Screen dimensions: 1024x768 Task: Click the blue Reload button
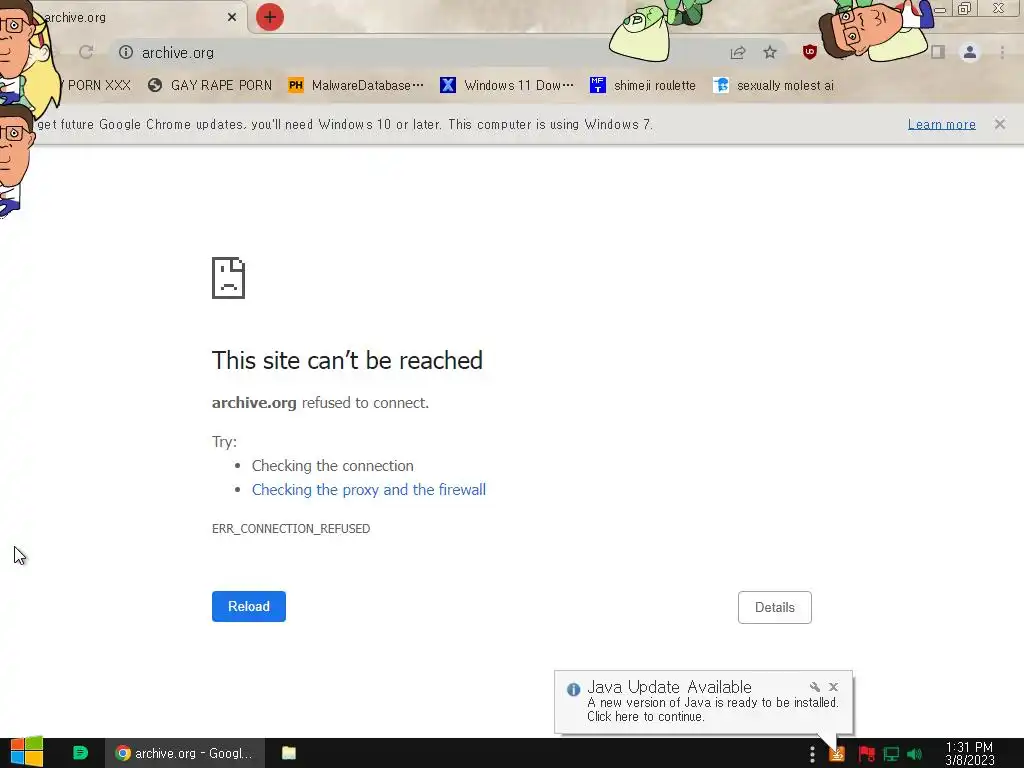tap(249, 607)
